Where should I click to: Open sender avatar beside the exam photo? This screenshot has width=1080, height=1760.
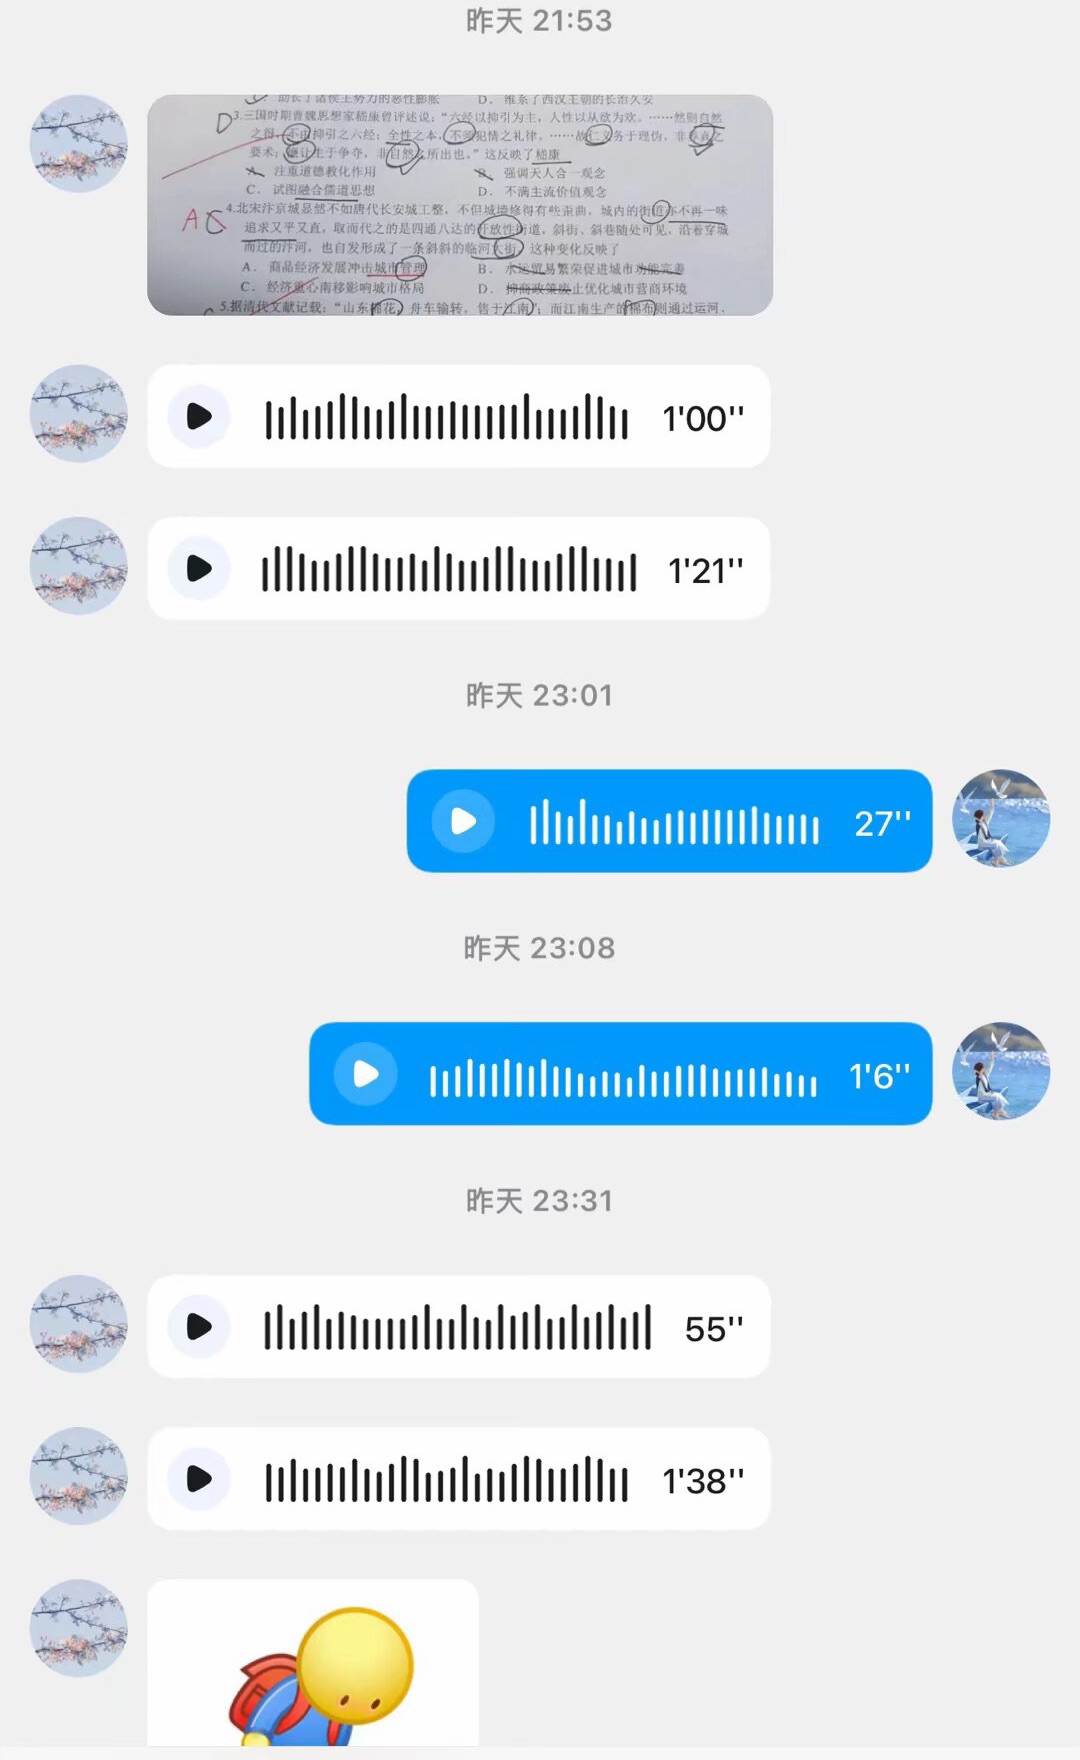click(79, 143)
